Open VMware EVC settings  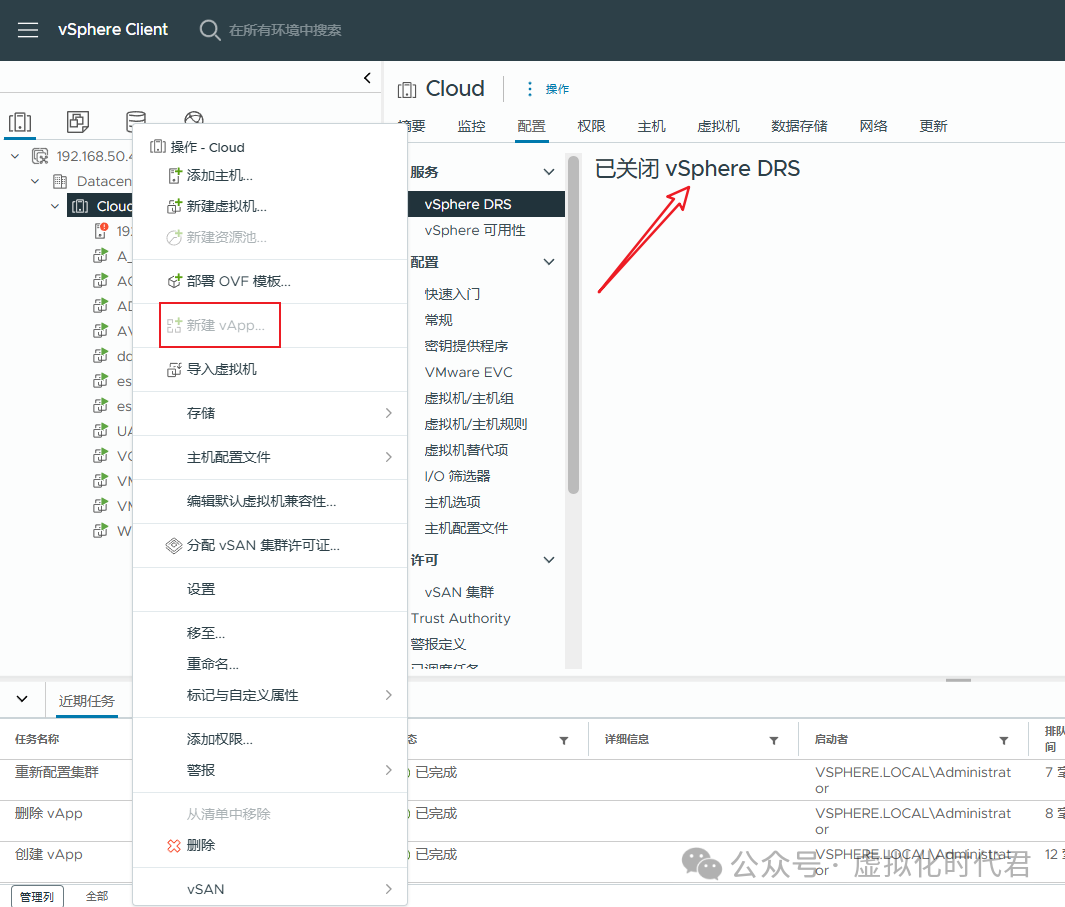pyautogui.click(x=469, y=372)
